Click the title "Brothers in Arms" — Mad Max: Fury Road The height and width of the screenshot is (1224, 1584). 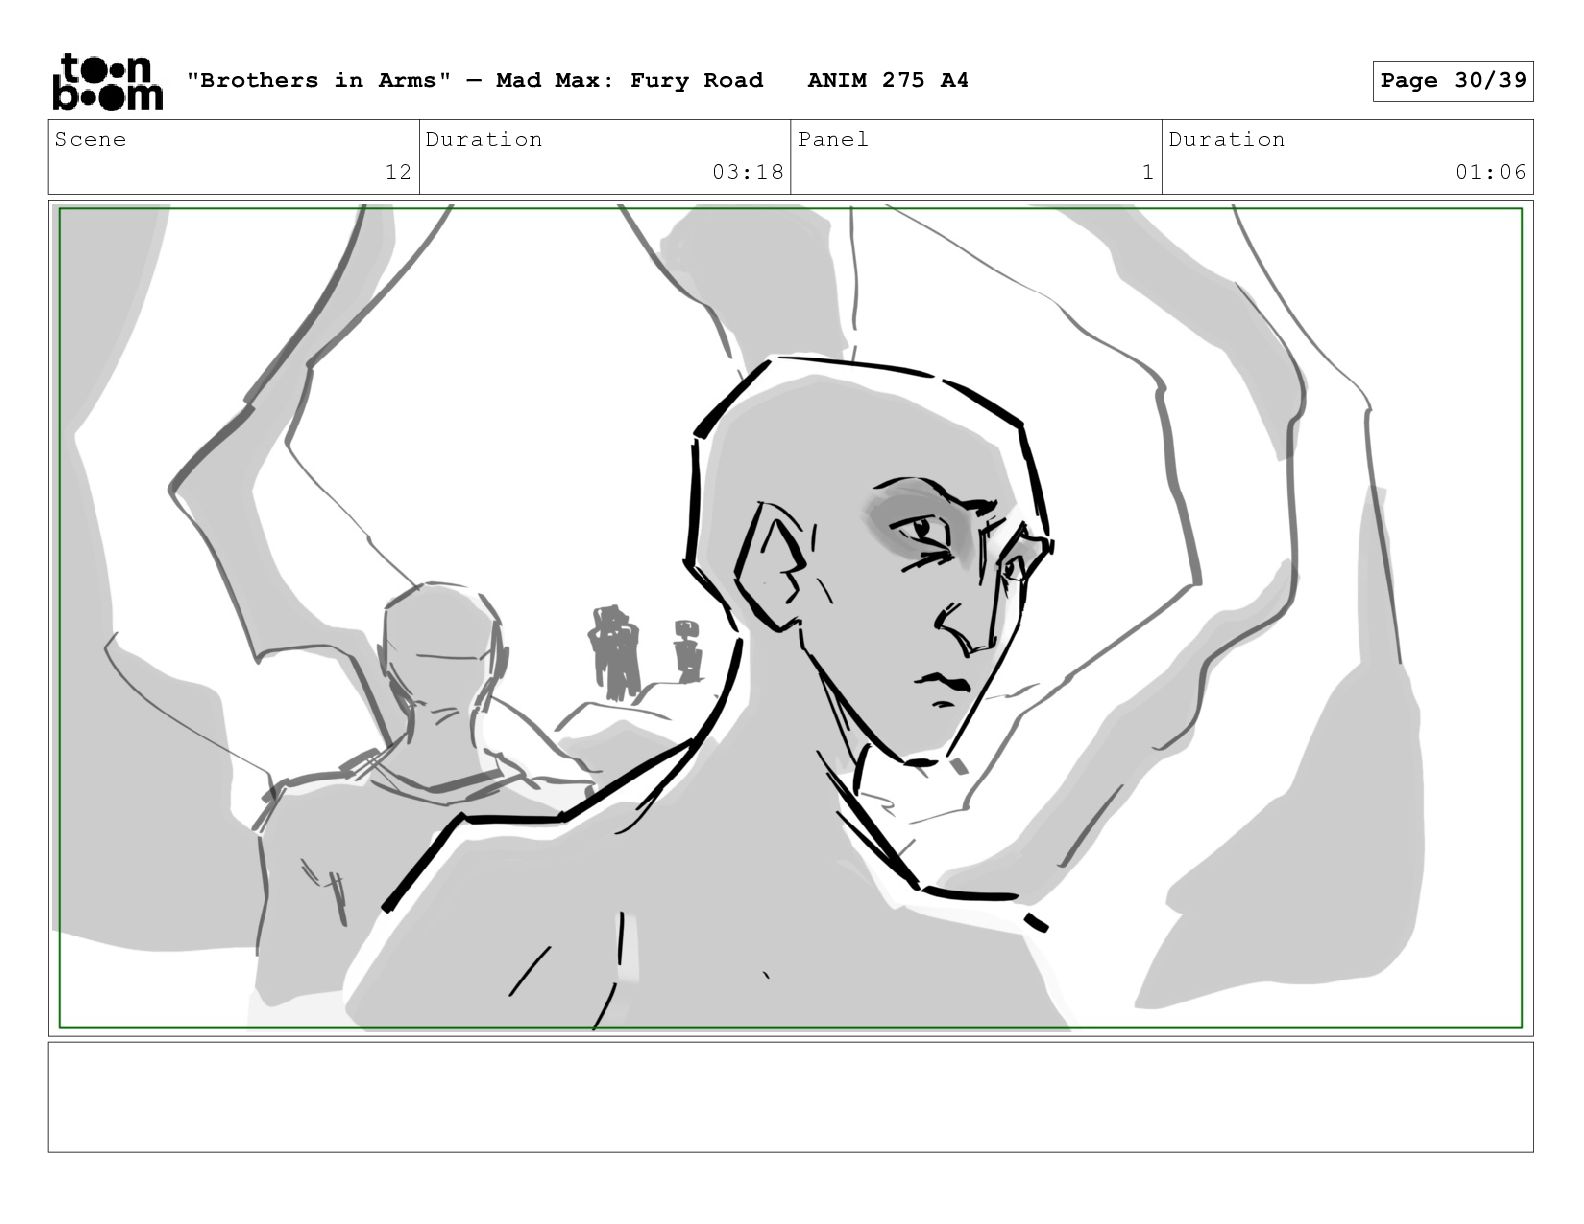(475, 80)
